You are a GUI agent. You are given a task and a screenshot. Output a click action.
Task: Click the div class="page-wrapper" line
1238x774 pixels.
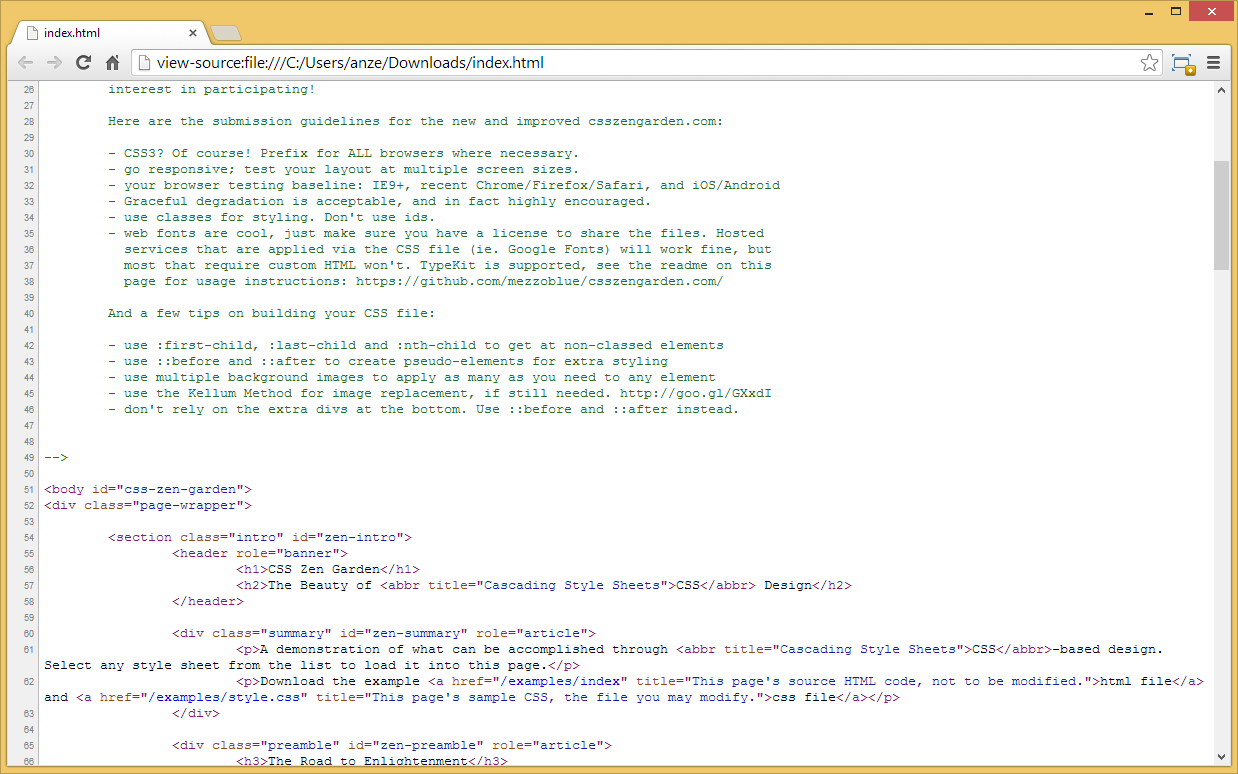[x=148, y=506]
